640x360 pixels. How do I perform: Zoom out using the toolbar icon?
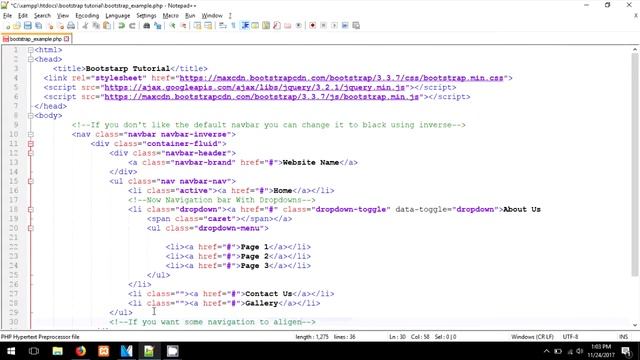point(184,26)
